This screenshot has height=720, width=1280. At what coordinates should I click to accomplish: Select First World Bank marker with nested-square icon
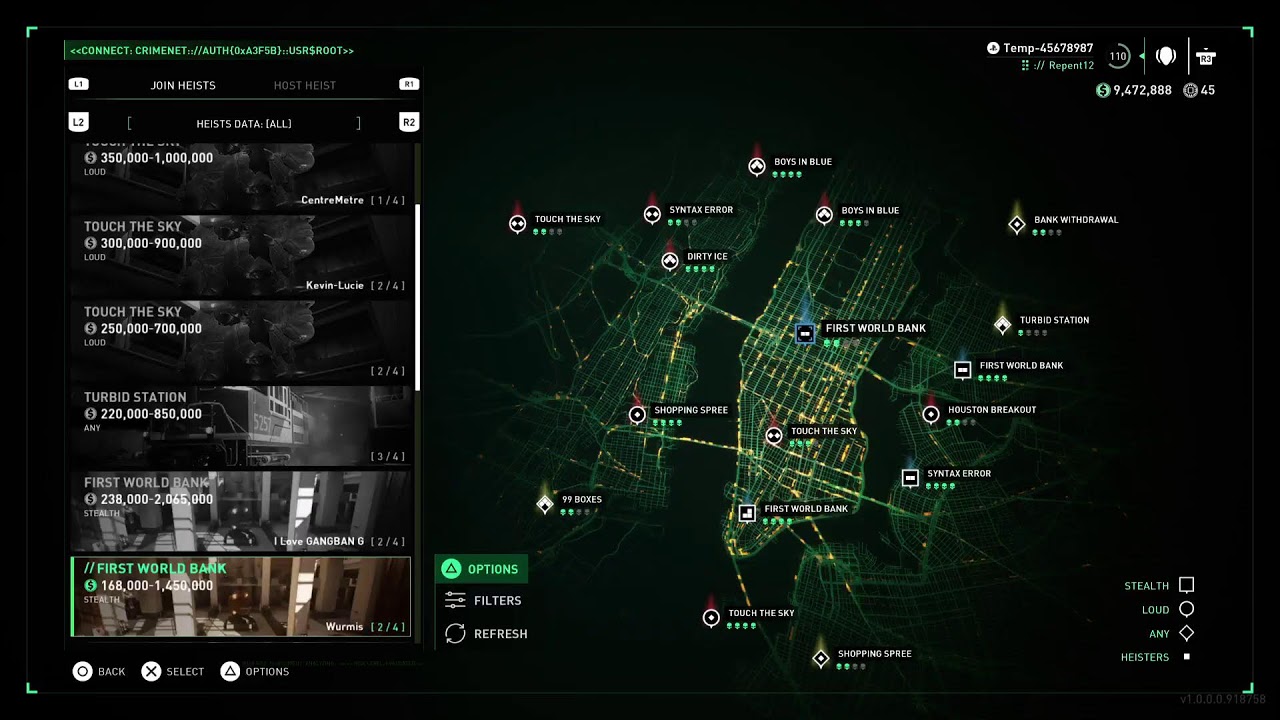tap(747, 513)
